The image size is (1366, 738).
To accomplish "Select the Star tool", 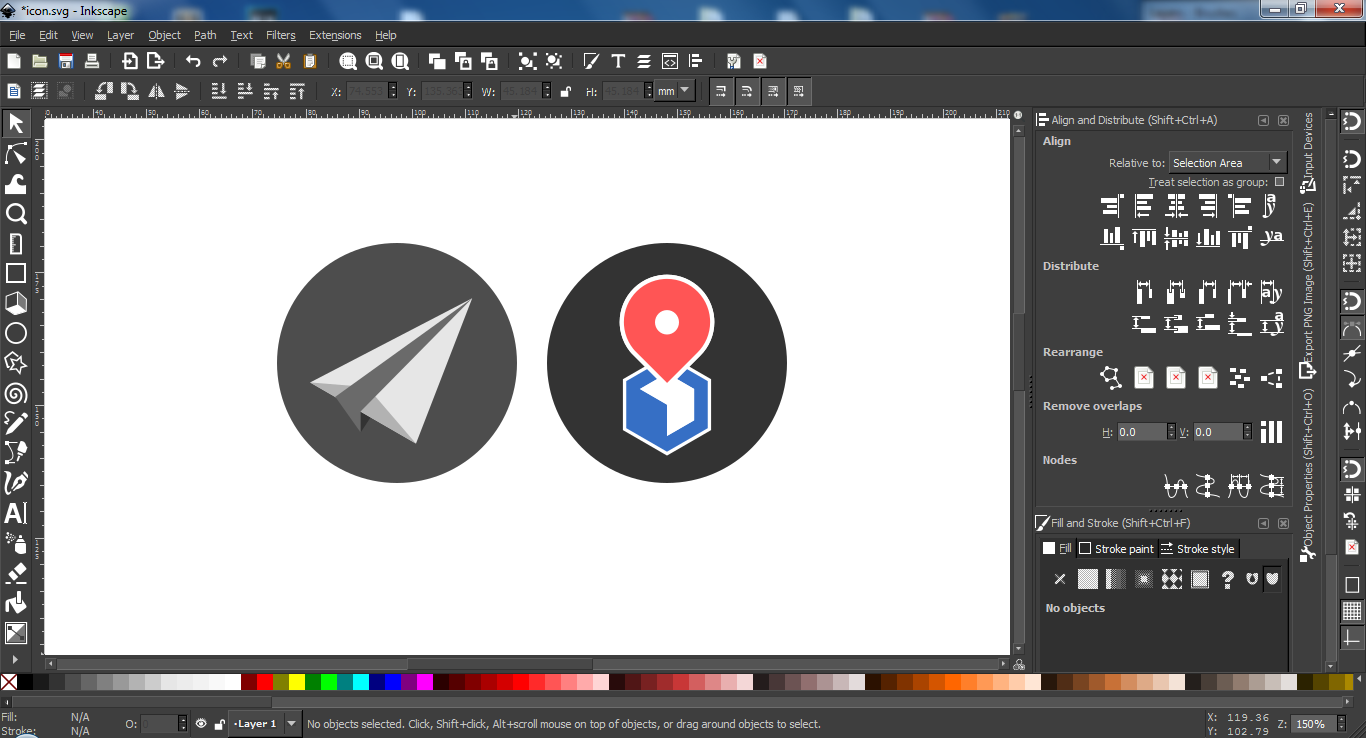I will (15, 363).
